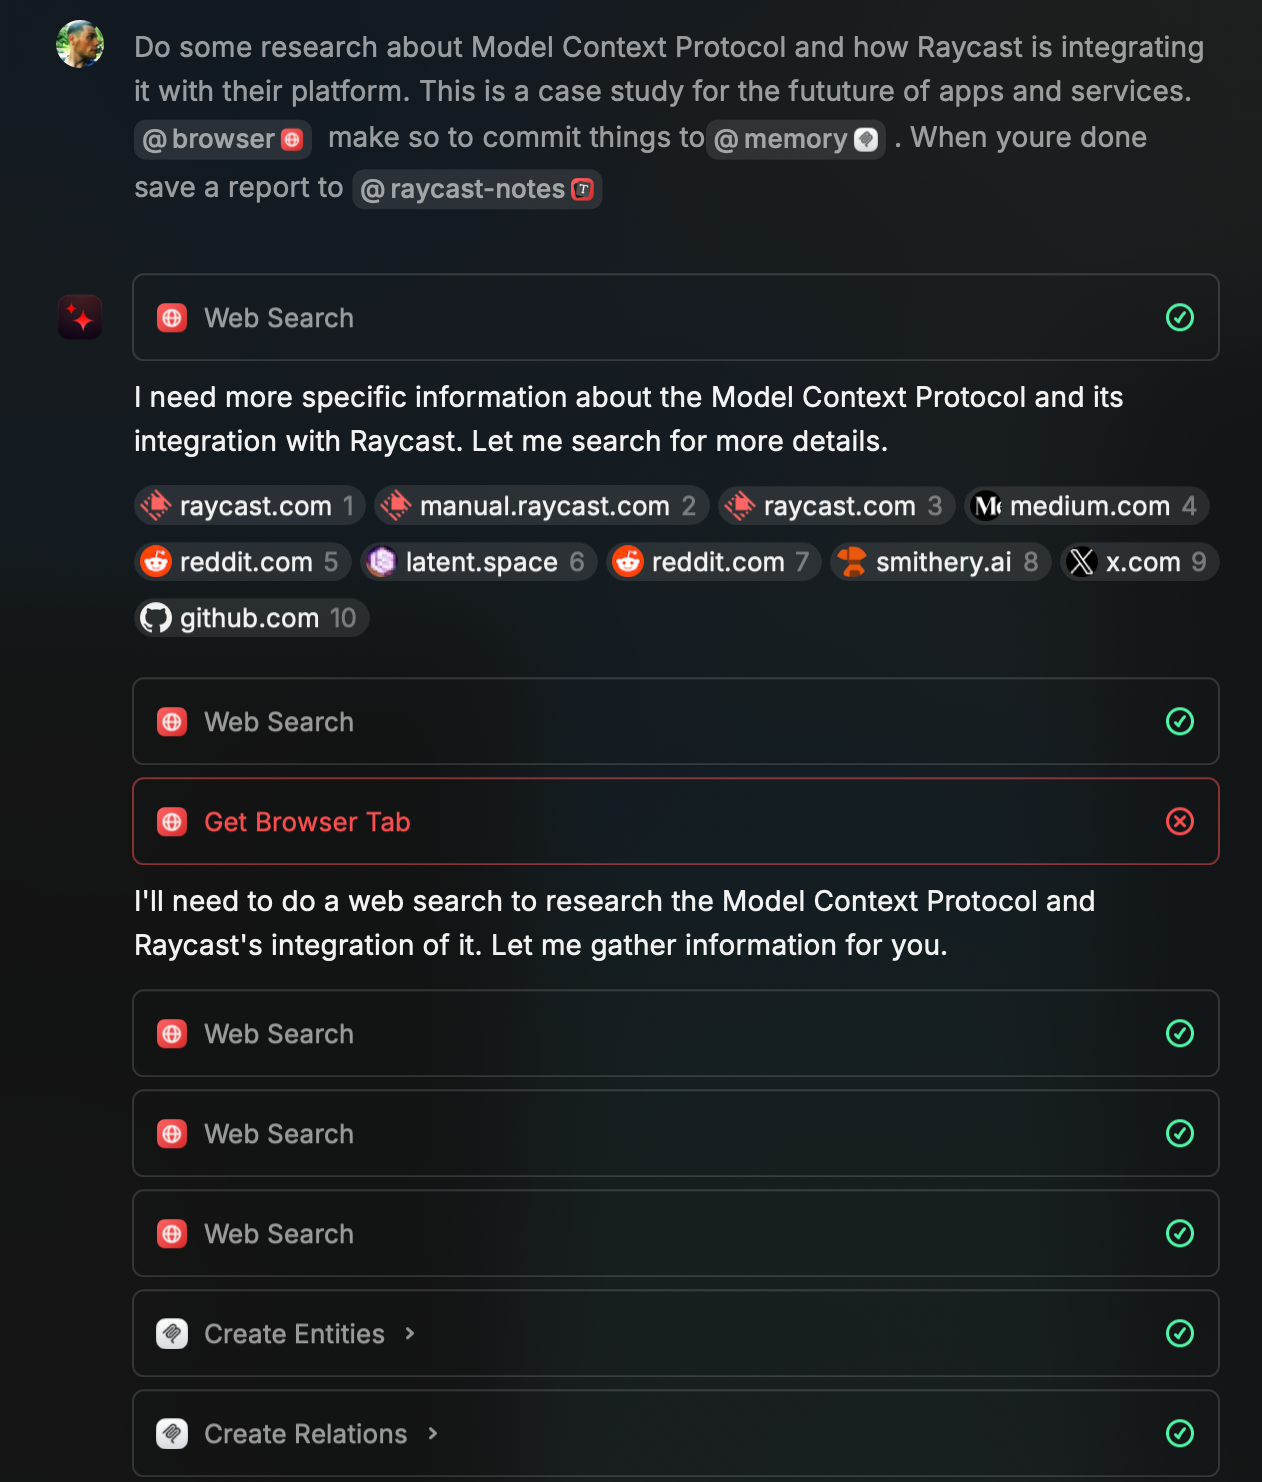Open the failed Get Browser Tab step
Viewport: 1262px width, 1482px height.
pos(676,821)
